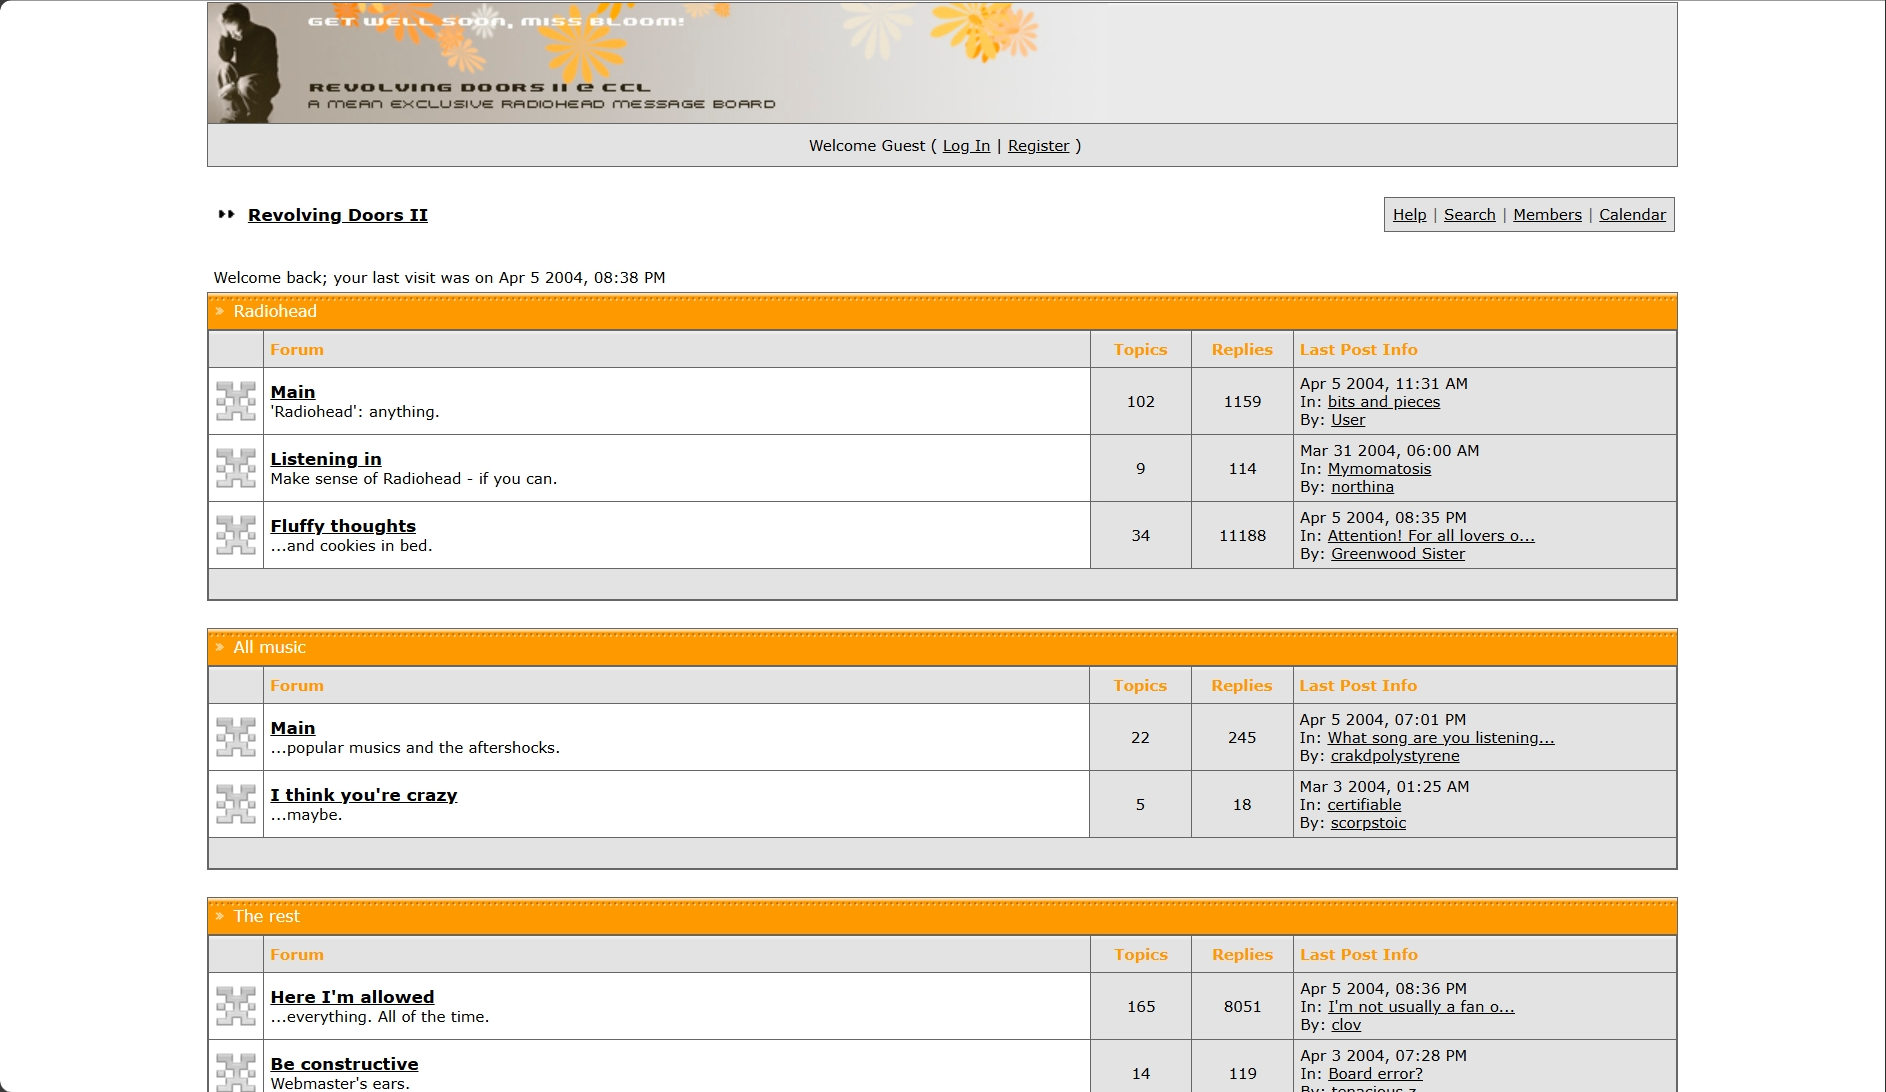1886x1092 pixels.
Task: Click the forum icon for Main under All music
Action: 235,737
